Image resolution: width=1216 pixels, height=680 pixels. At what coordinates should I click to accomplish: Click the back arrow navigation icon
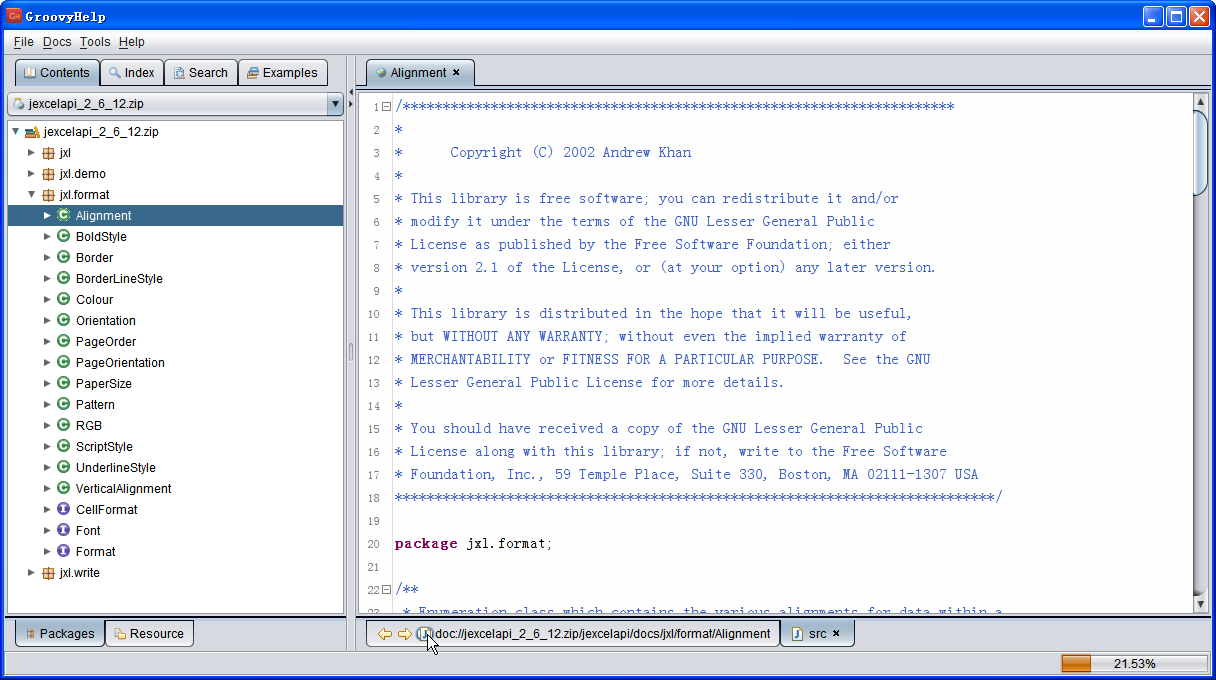[x=384, y=634]
